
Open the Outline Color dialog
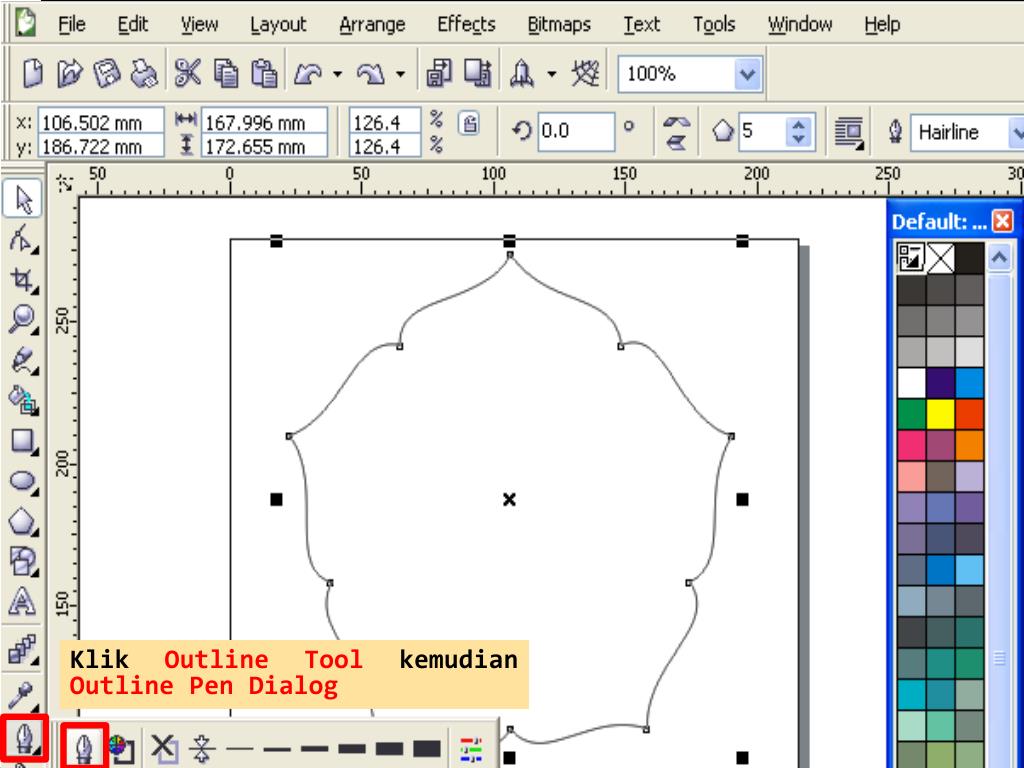tap(121, 749)
